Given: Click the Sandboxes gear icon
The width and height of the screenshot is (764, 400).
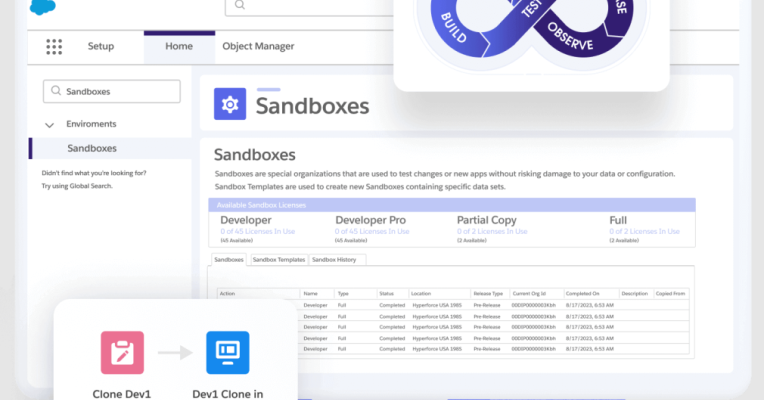Looking at the screenshot, I should click(x=230, y=104).
